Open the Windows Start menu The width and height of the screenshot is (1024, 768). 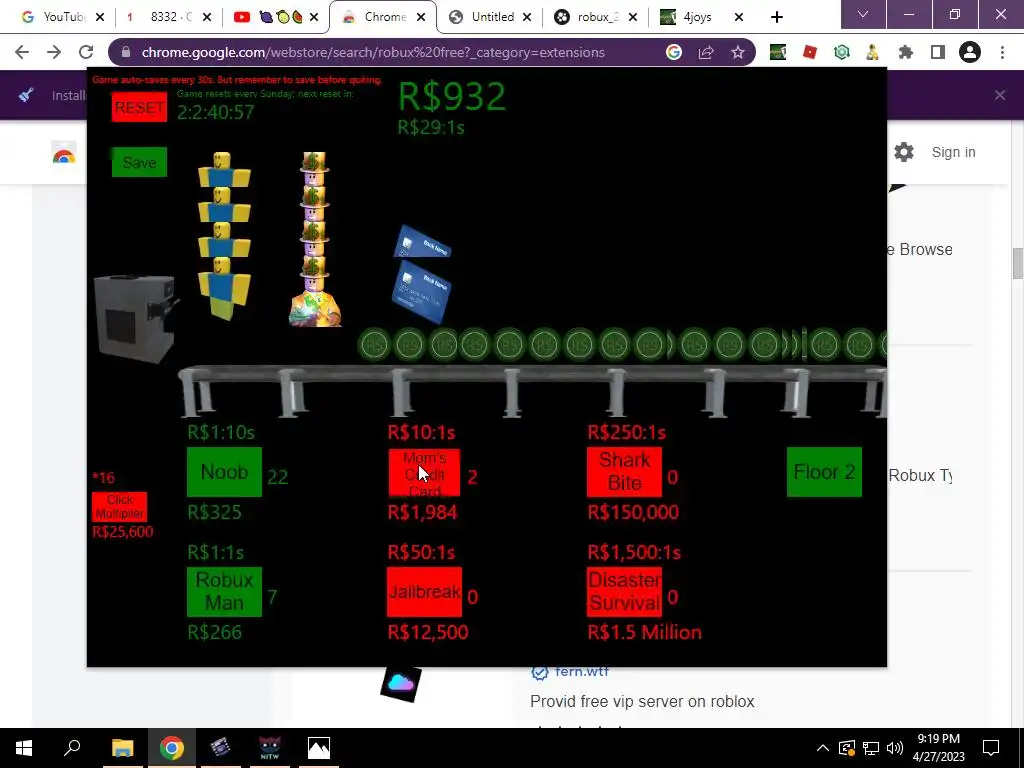pos(24,748)
